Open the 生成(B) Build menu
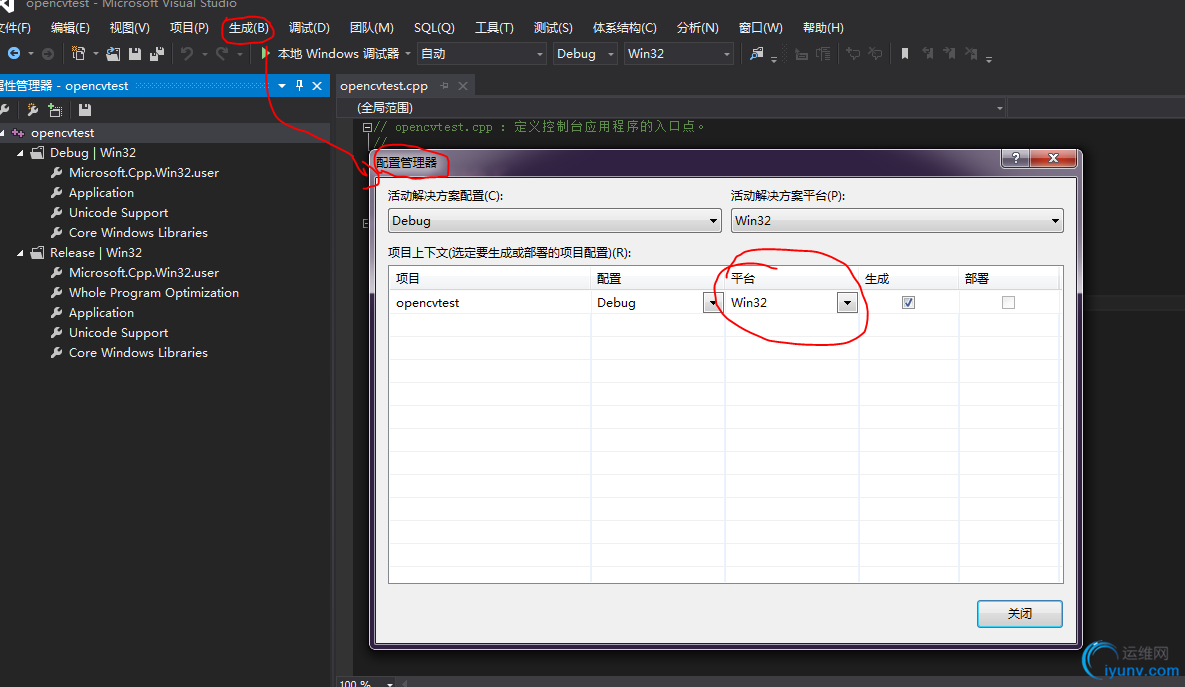Image resolution: width=1185 pixels, height=687 pixels. pos(248,28)
